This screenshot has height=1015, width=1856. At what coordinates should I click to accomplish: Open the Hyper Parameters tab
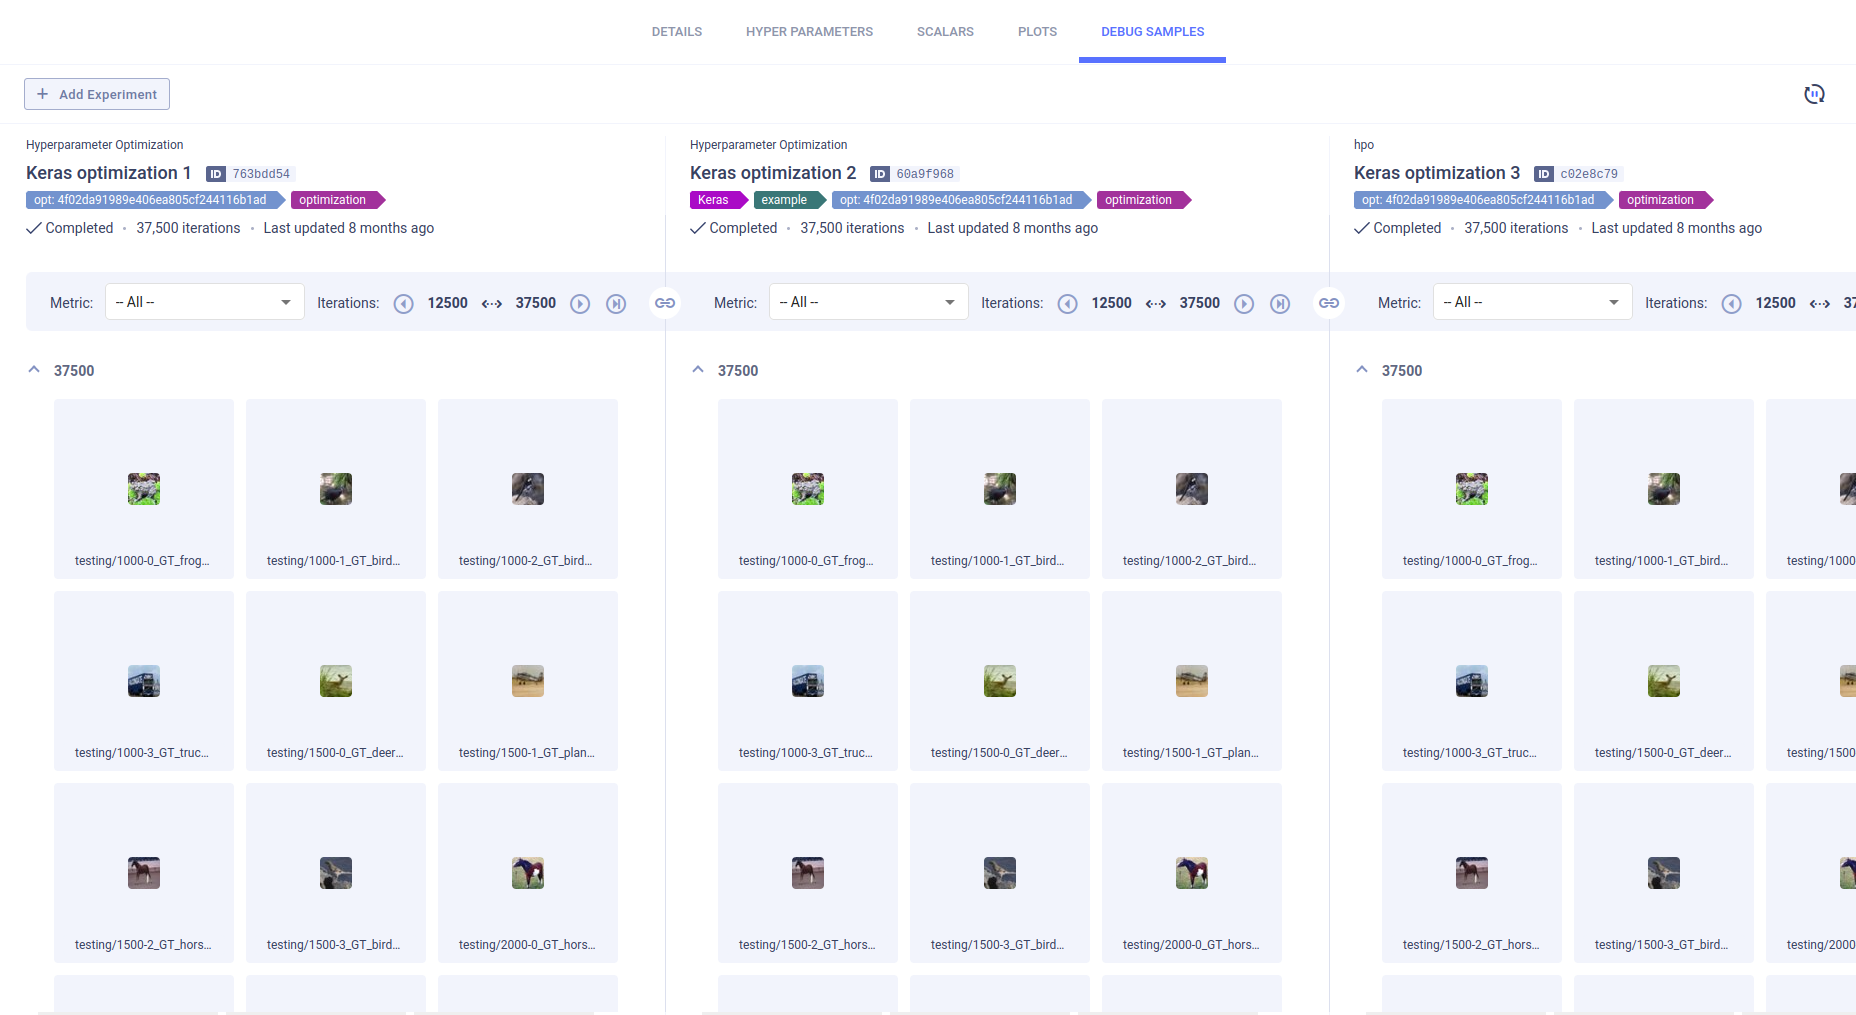809,32
